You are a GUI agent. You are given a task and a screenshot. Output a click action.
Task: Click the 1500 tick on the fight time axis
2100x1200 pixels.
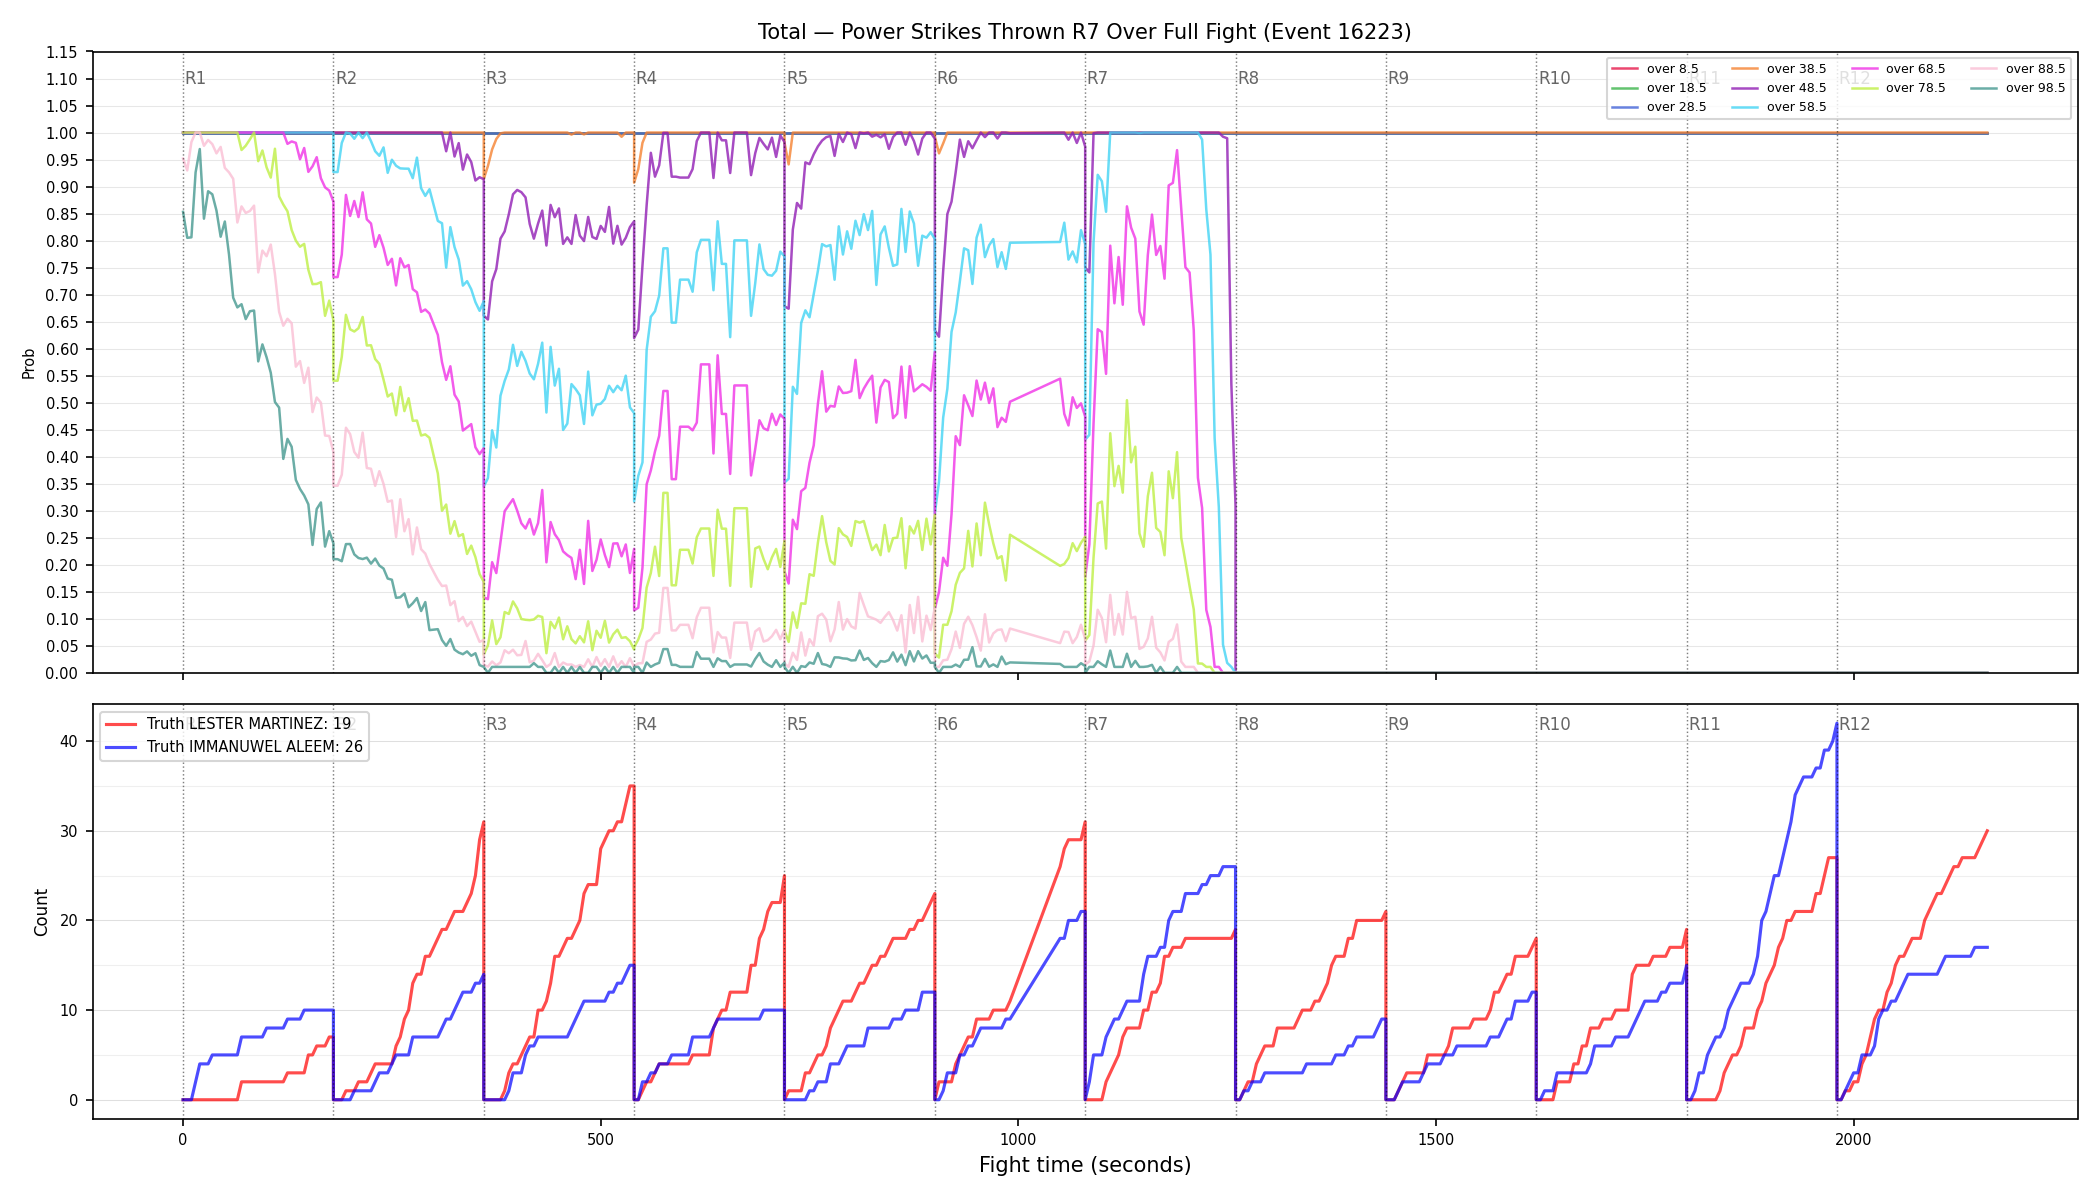tap(1436, 1139)
